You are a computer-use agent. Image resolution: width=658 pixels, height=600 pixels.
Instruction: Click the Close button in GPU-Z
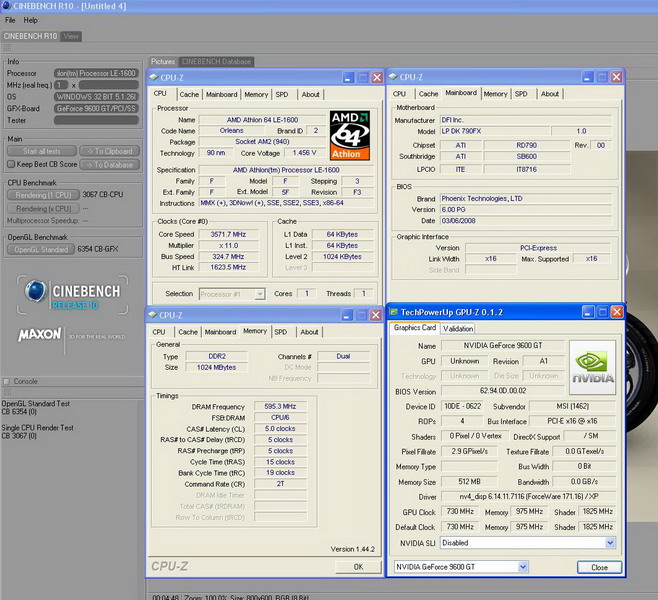click(599, 567)
